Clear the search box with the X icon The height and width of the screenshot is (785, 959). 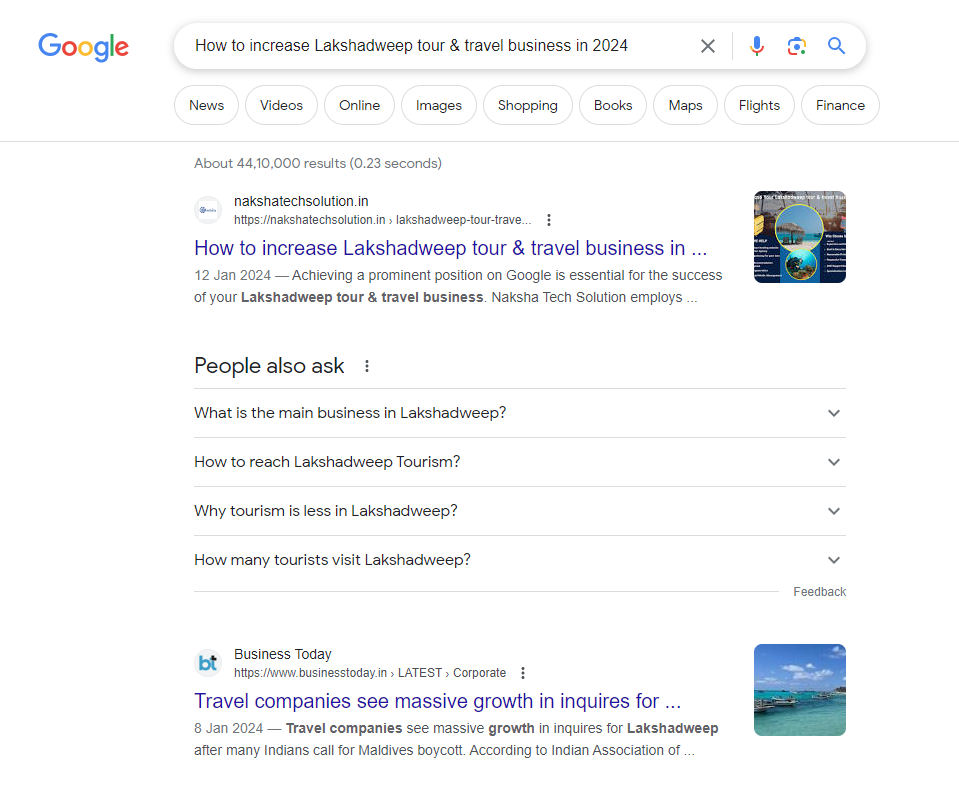pyautogui.click(x=708, y=46)
